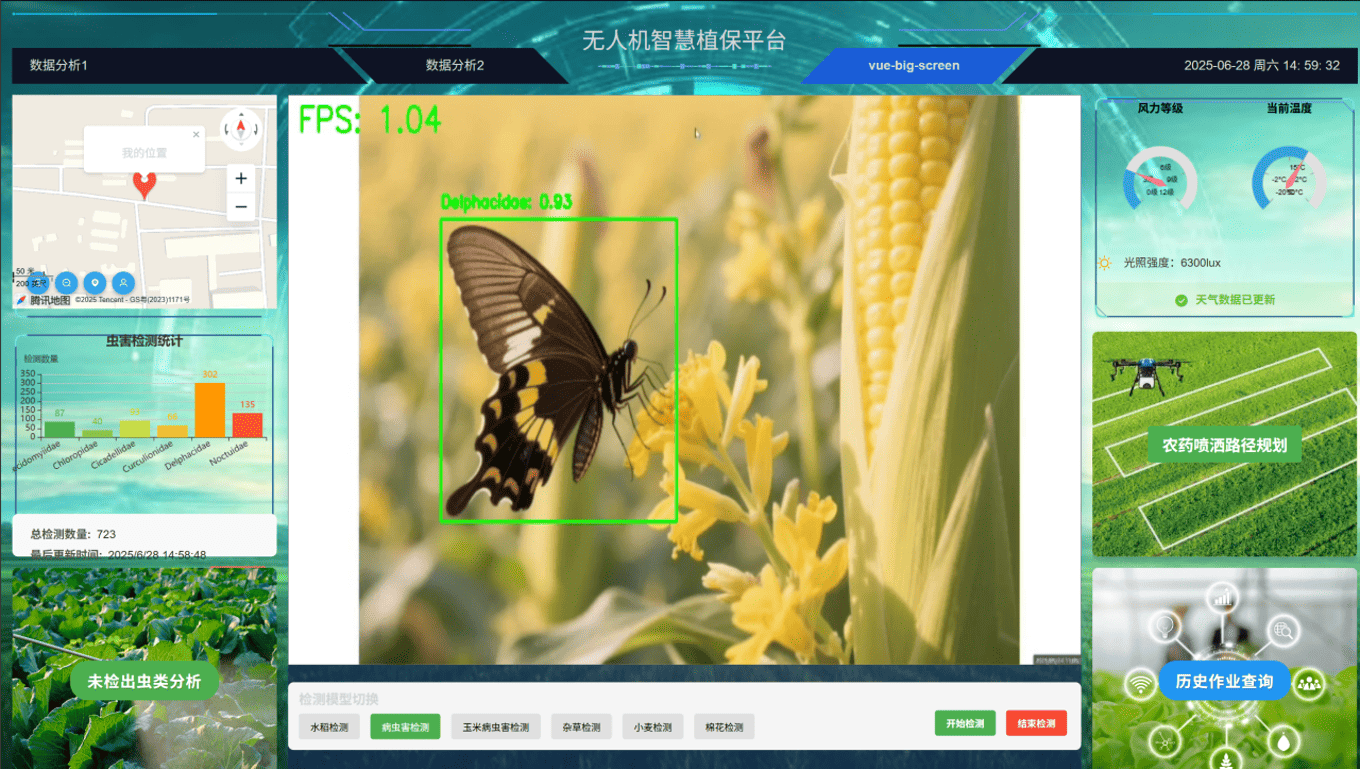
Task: Select 小麦检测 model
Action: (x=653, y=727)
